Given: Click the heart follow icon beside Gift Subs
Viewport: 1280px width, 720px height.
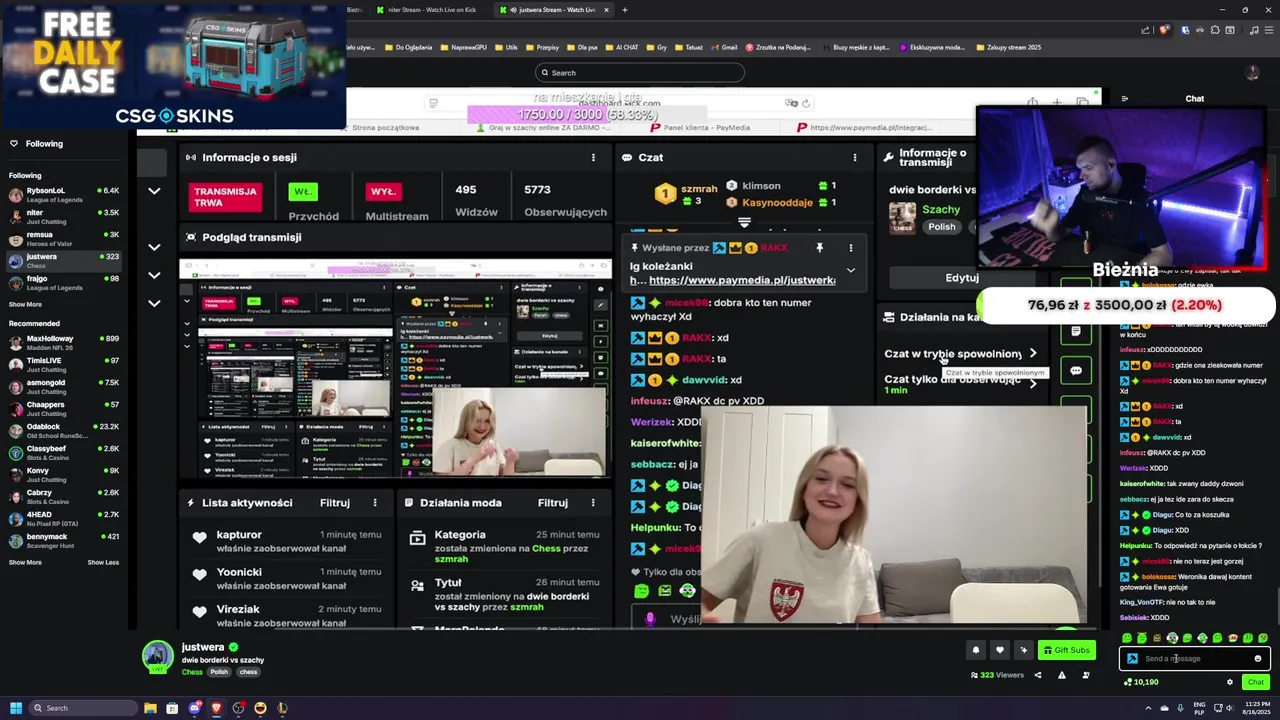Looking at the screenshot, I should pyautogui.click(x=999, y=650).
